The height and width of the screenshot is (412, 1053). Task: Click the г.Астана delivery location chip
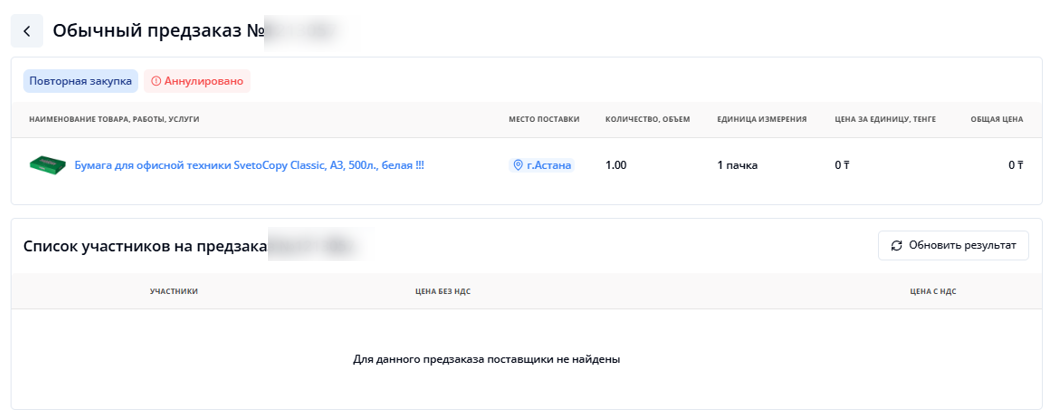click(541, 165)
